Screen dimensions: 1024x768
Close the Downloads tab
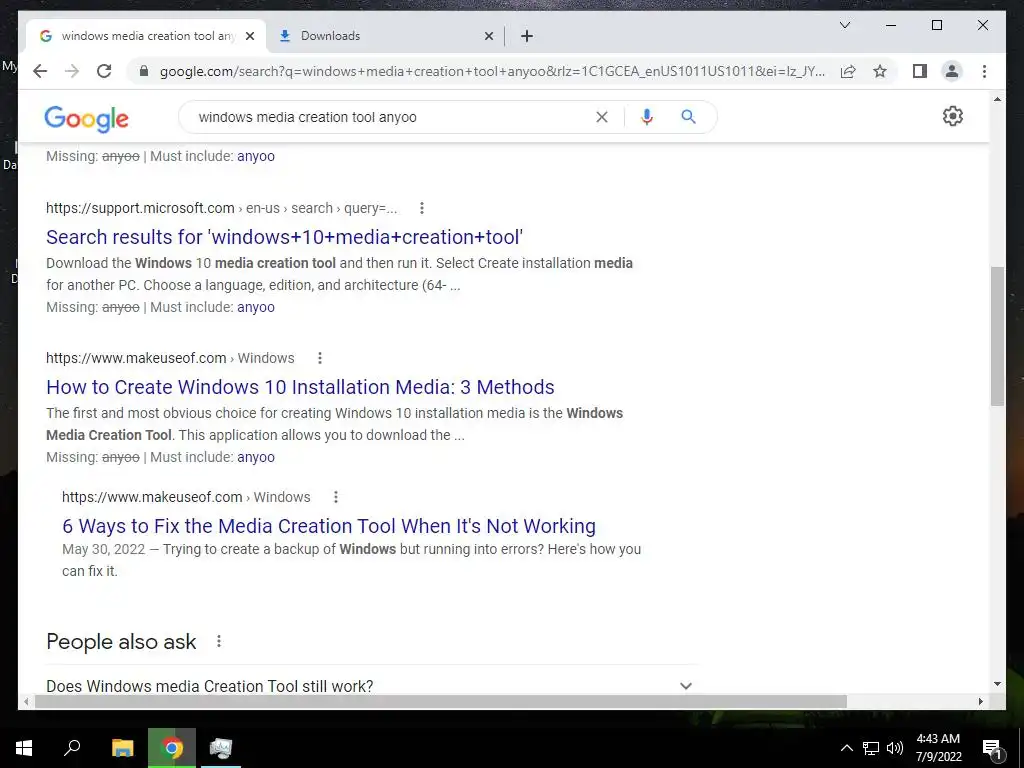(x=488, y=37)
